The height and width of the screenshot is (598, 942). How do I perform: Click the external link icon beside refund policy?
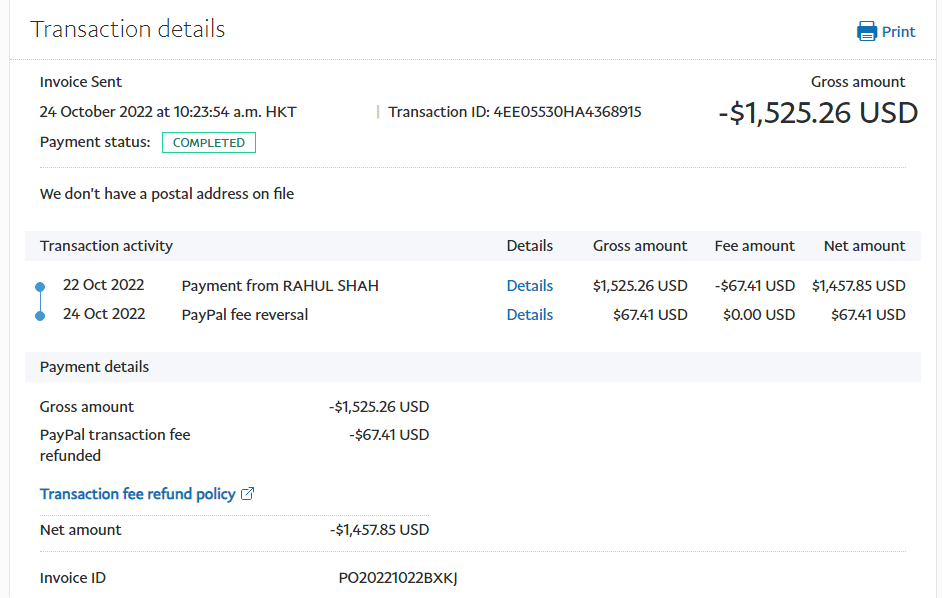pyautogui.click(x=248, y=494)
